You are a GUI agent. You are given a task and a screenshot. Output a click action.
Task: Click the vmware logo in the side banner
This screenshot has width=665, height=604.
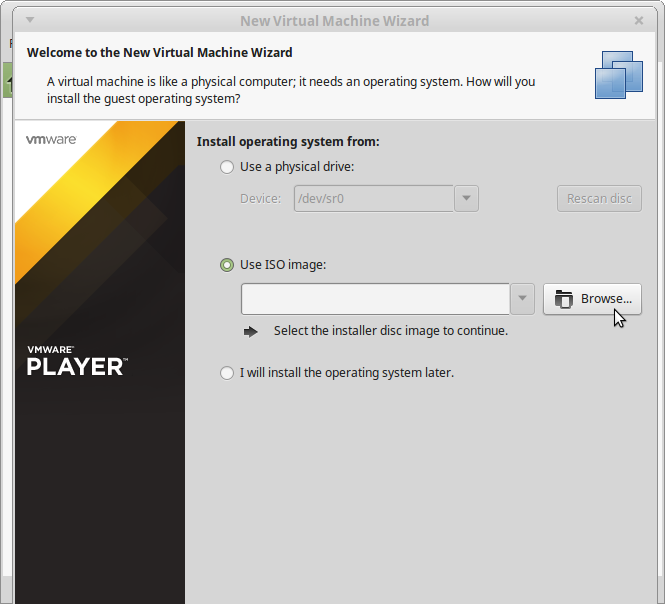pos(51,140)
